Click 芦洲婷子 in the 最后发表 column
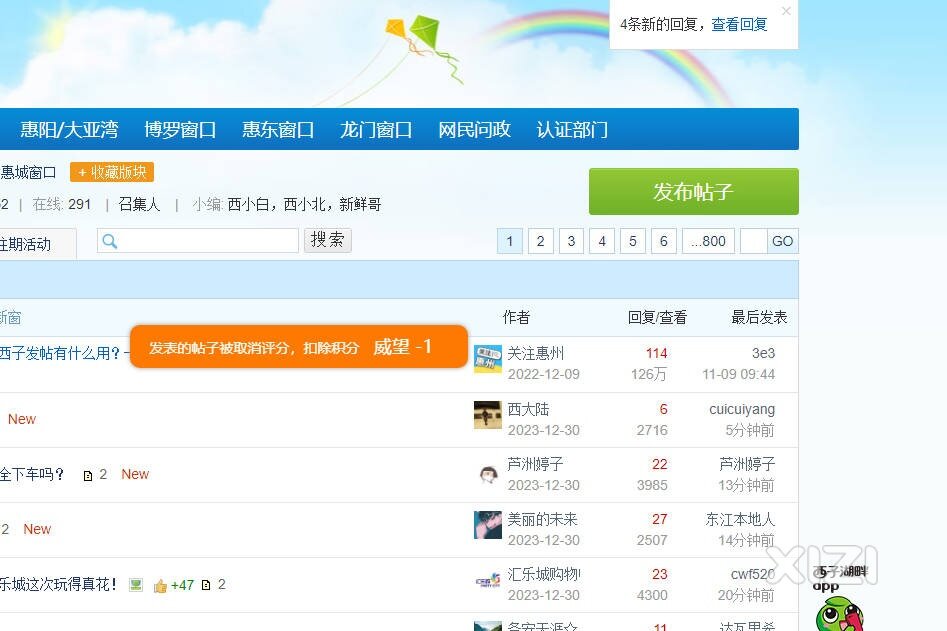Screen dimensions: 947x631 (747, 464)
